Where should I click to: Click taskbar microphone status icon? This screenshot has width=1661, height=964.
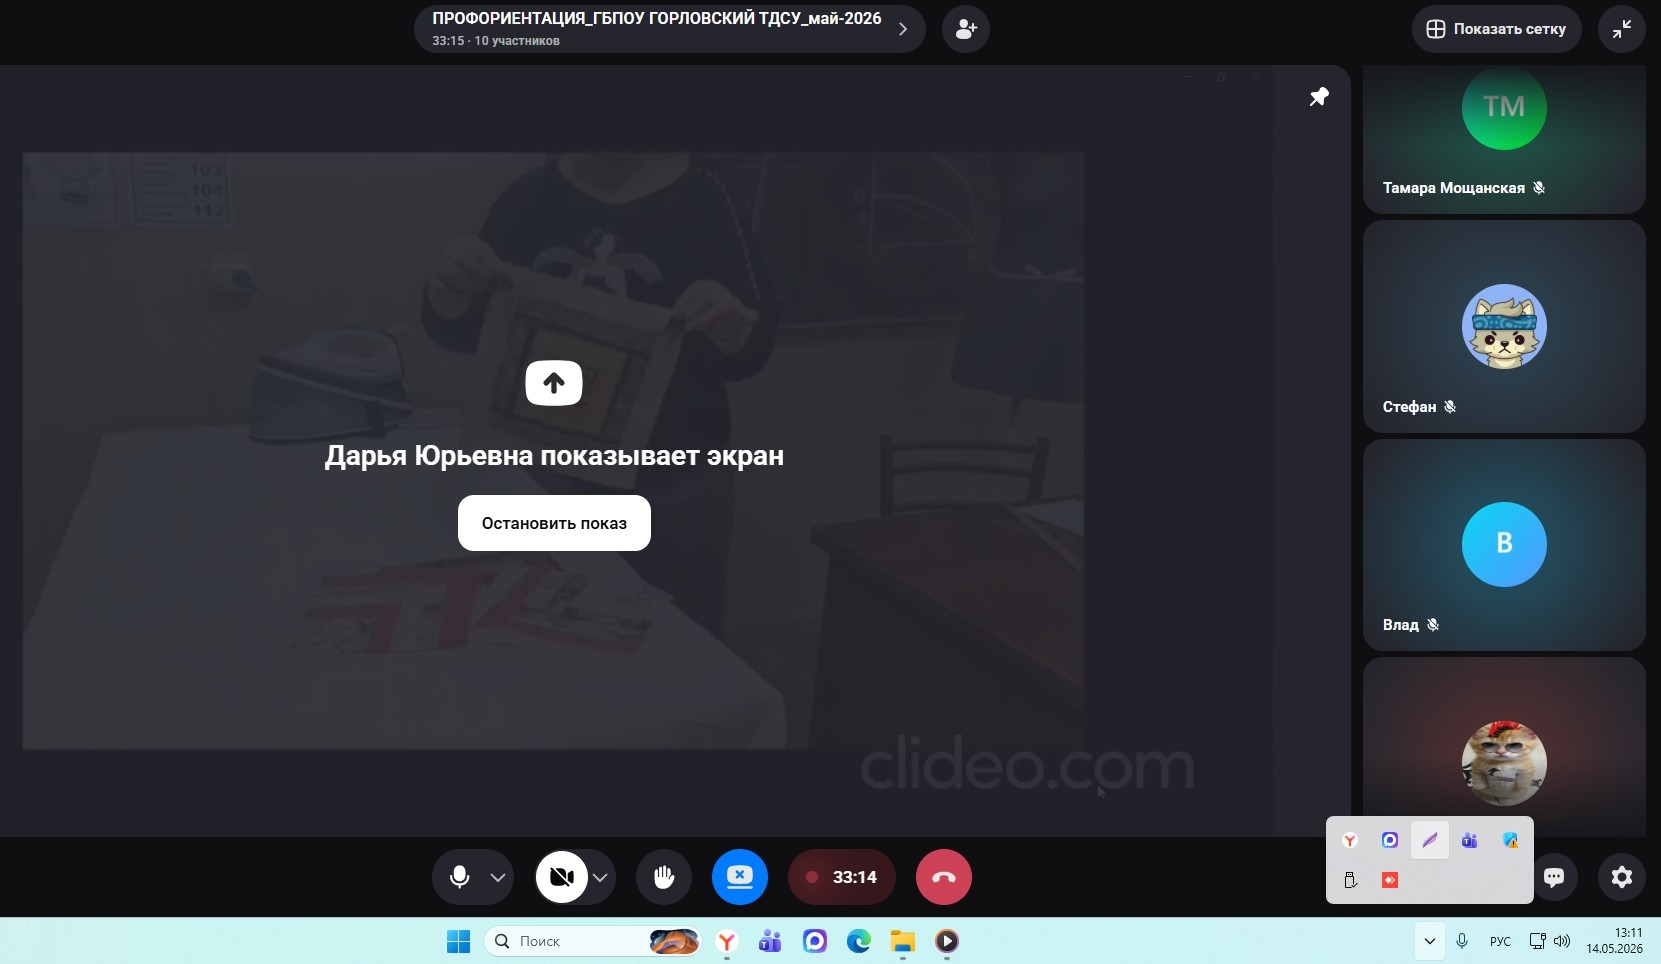click(x=1462, y=941)
